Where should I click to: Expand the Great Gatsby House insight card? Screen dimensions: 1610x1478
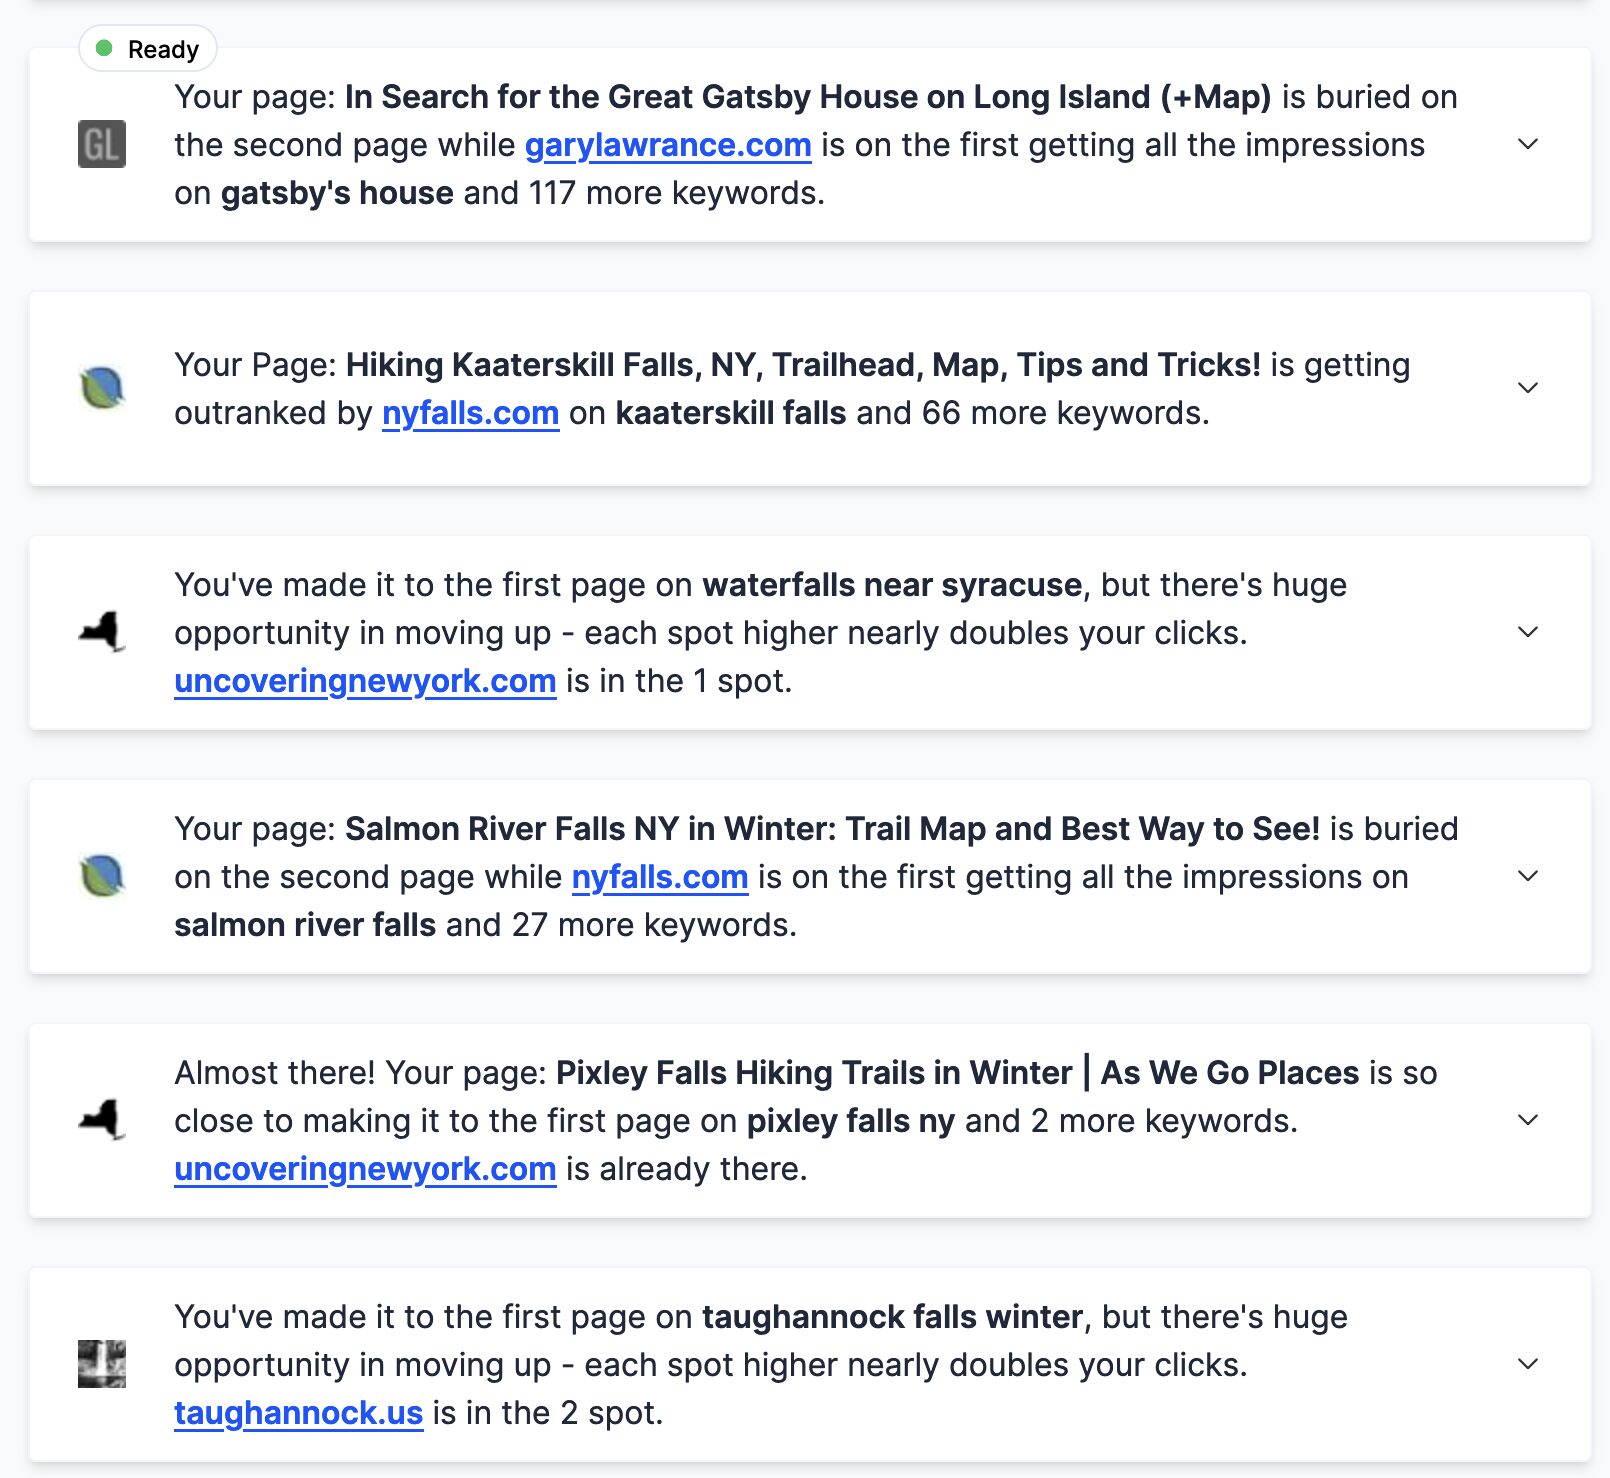1528,144
